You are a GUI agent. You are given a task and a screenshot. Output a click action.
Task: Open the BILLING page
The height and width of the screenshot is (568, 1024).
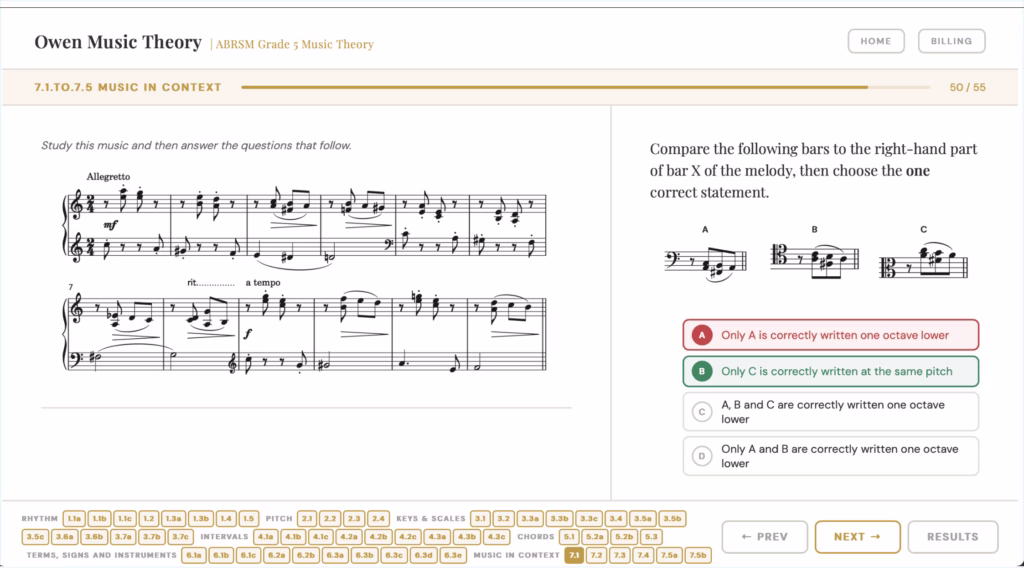(952, 41)
